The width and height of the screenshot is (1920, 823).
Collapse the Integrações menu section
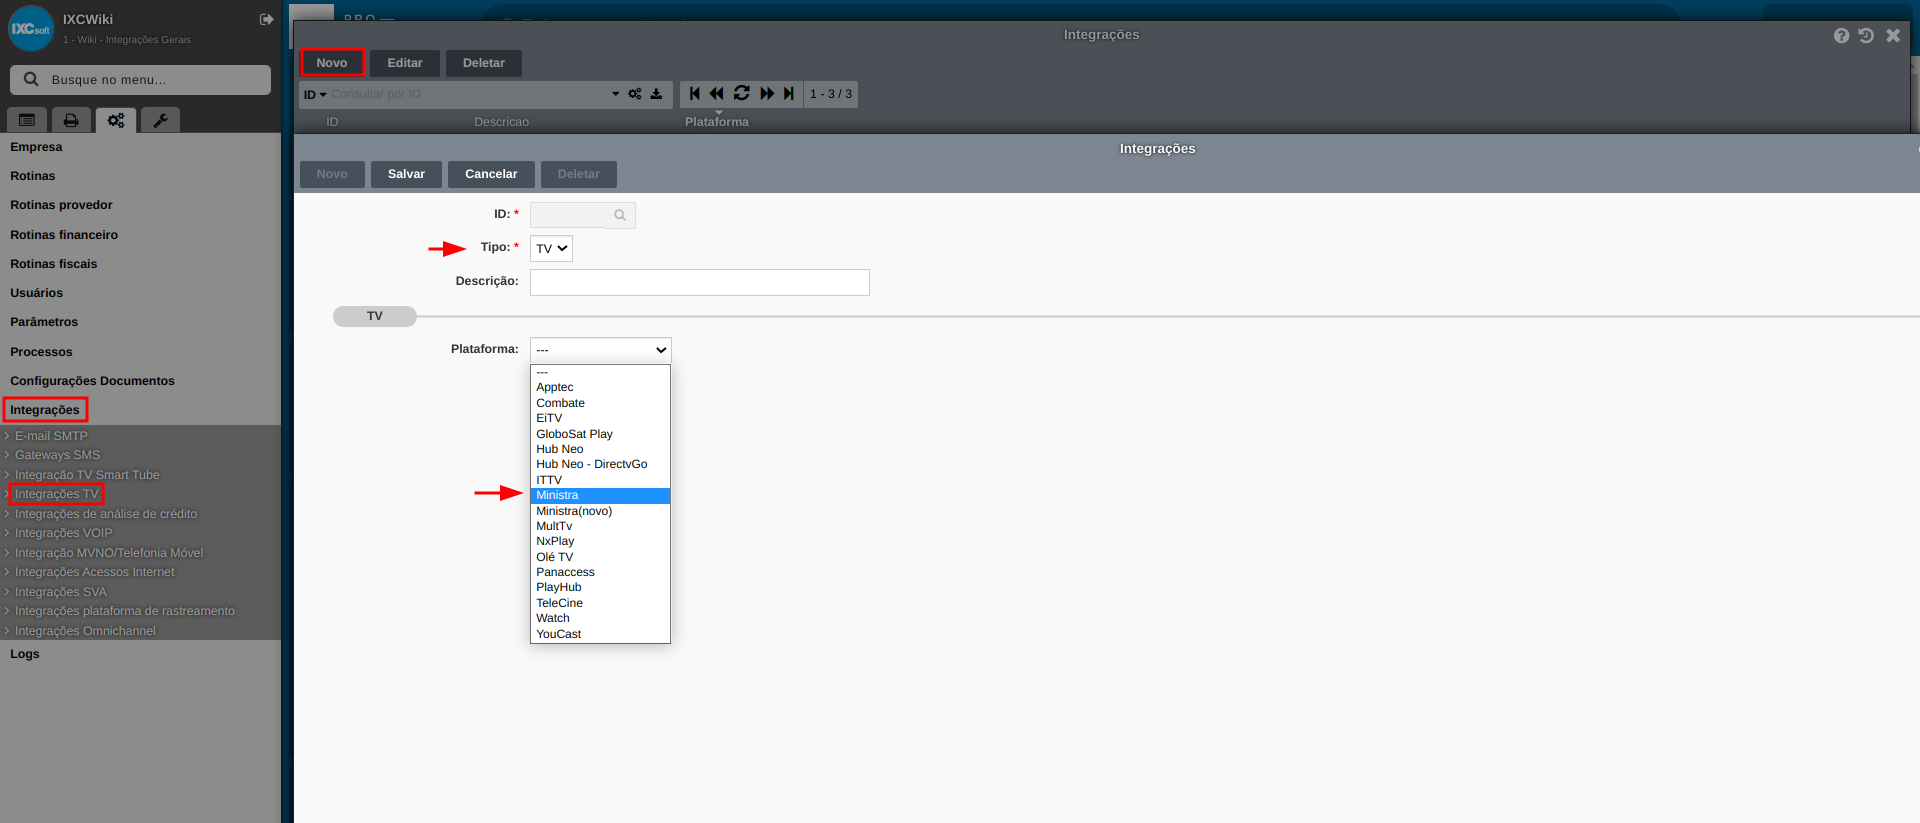[45, 410]
